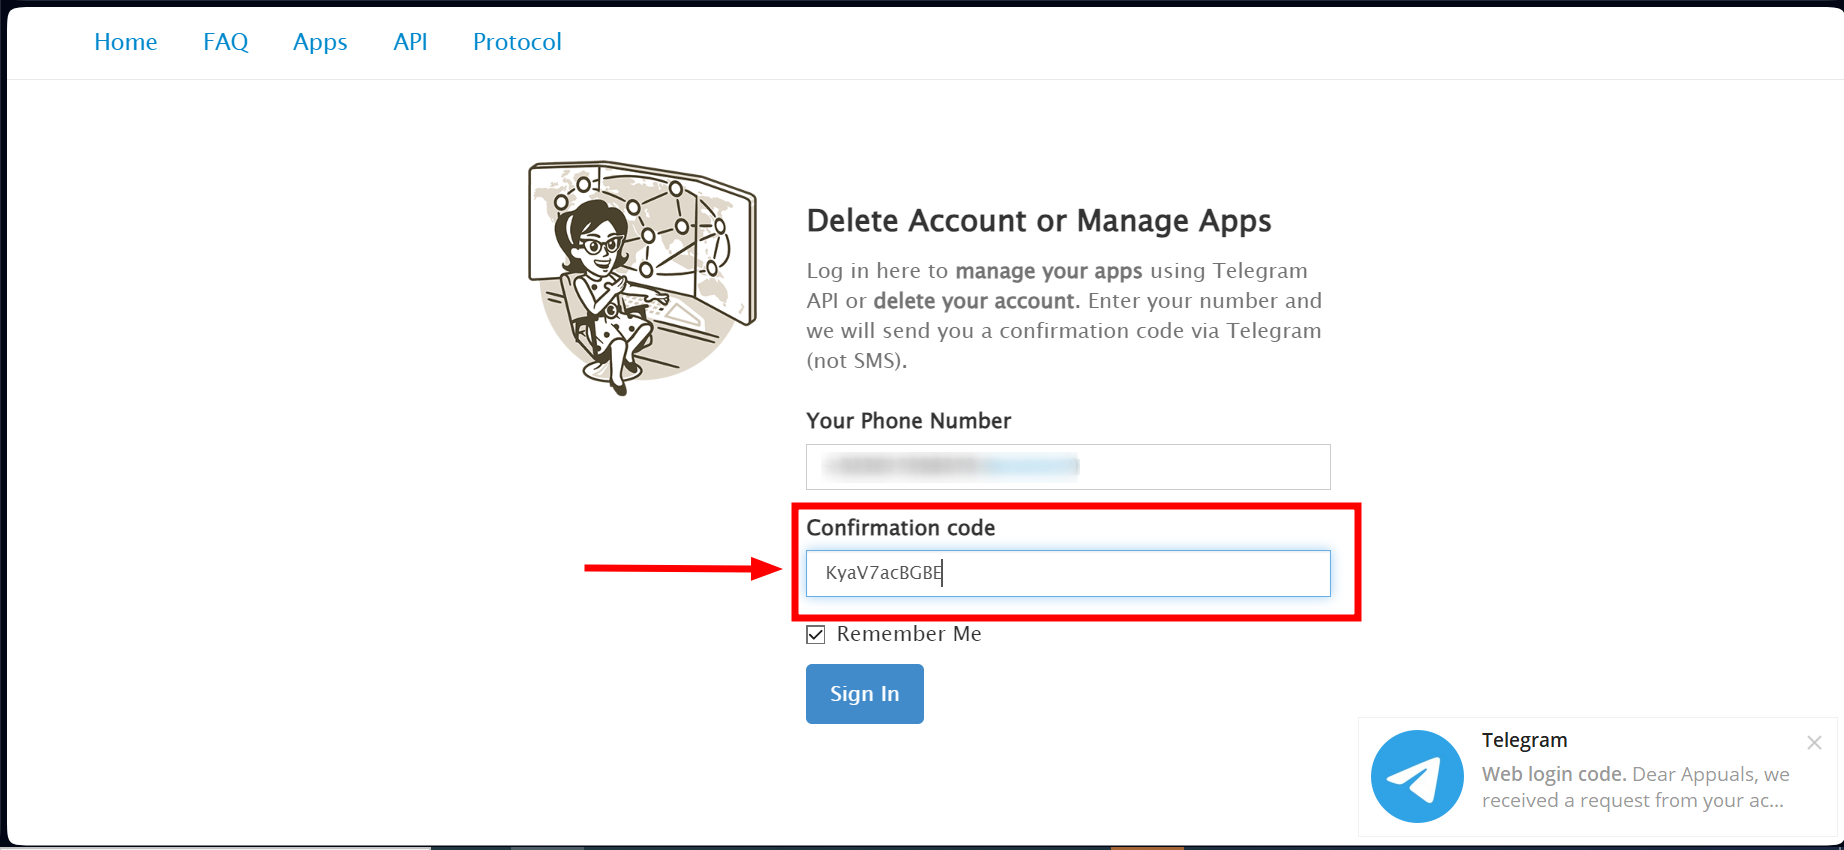Dismiss the Telegram notification with X

click(1814, 742)
